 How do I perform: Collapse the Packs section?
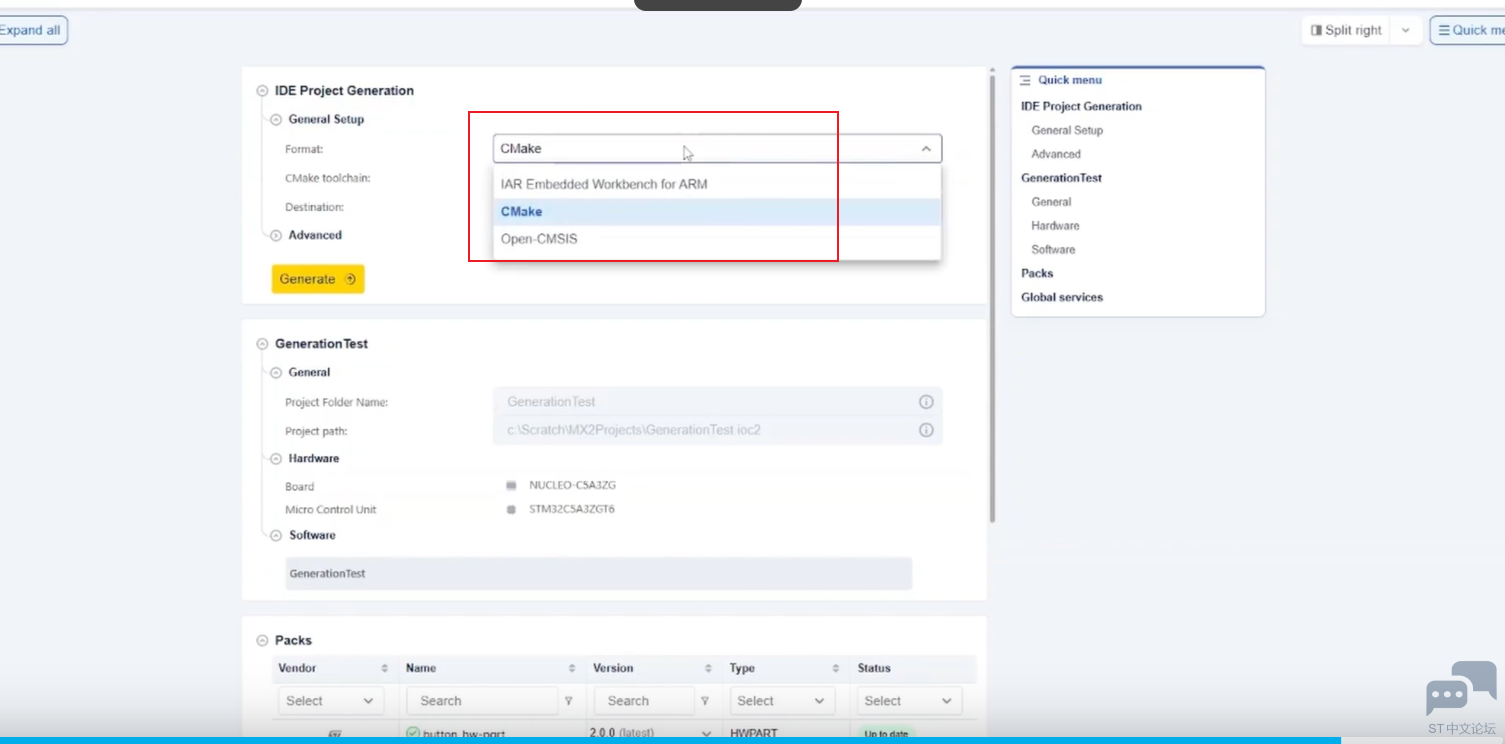tap(262, 641)
